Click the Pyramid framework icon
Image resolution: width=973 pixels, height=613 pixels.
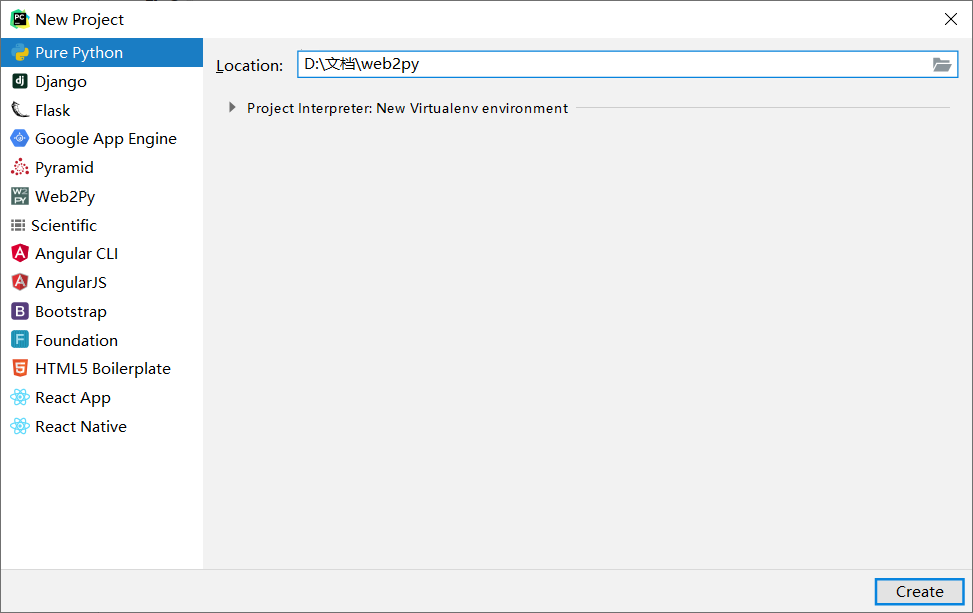[20, 168]
